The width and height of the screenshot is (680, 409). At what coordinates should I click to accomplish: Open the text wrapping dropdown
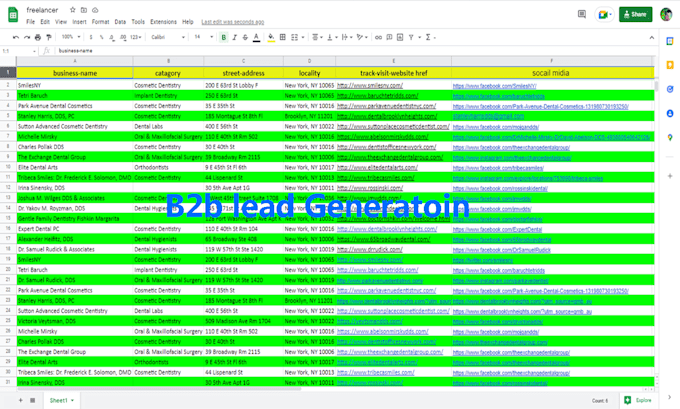point(347,37)
